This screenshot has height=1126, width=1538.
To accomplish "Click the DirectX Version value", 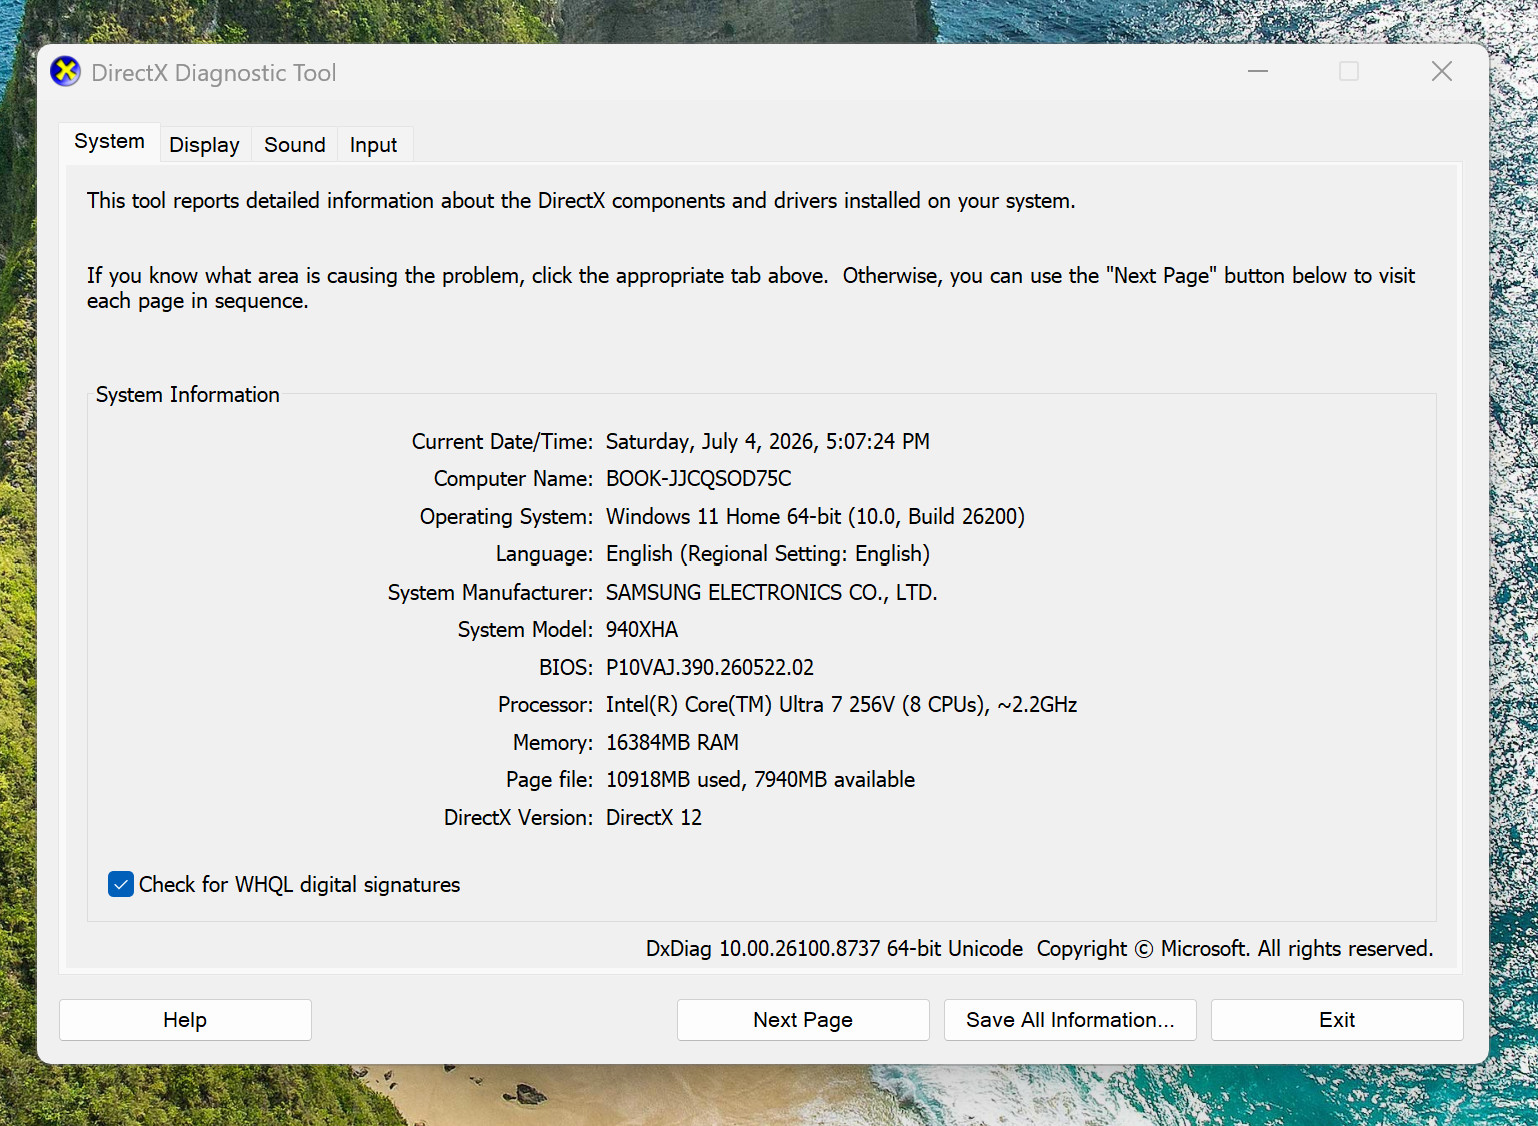I will (654, 818).
